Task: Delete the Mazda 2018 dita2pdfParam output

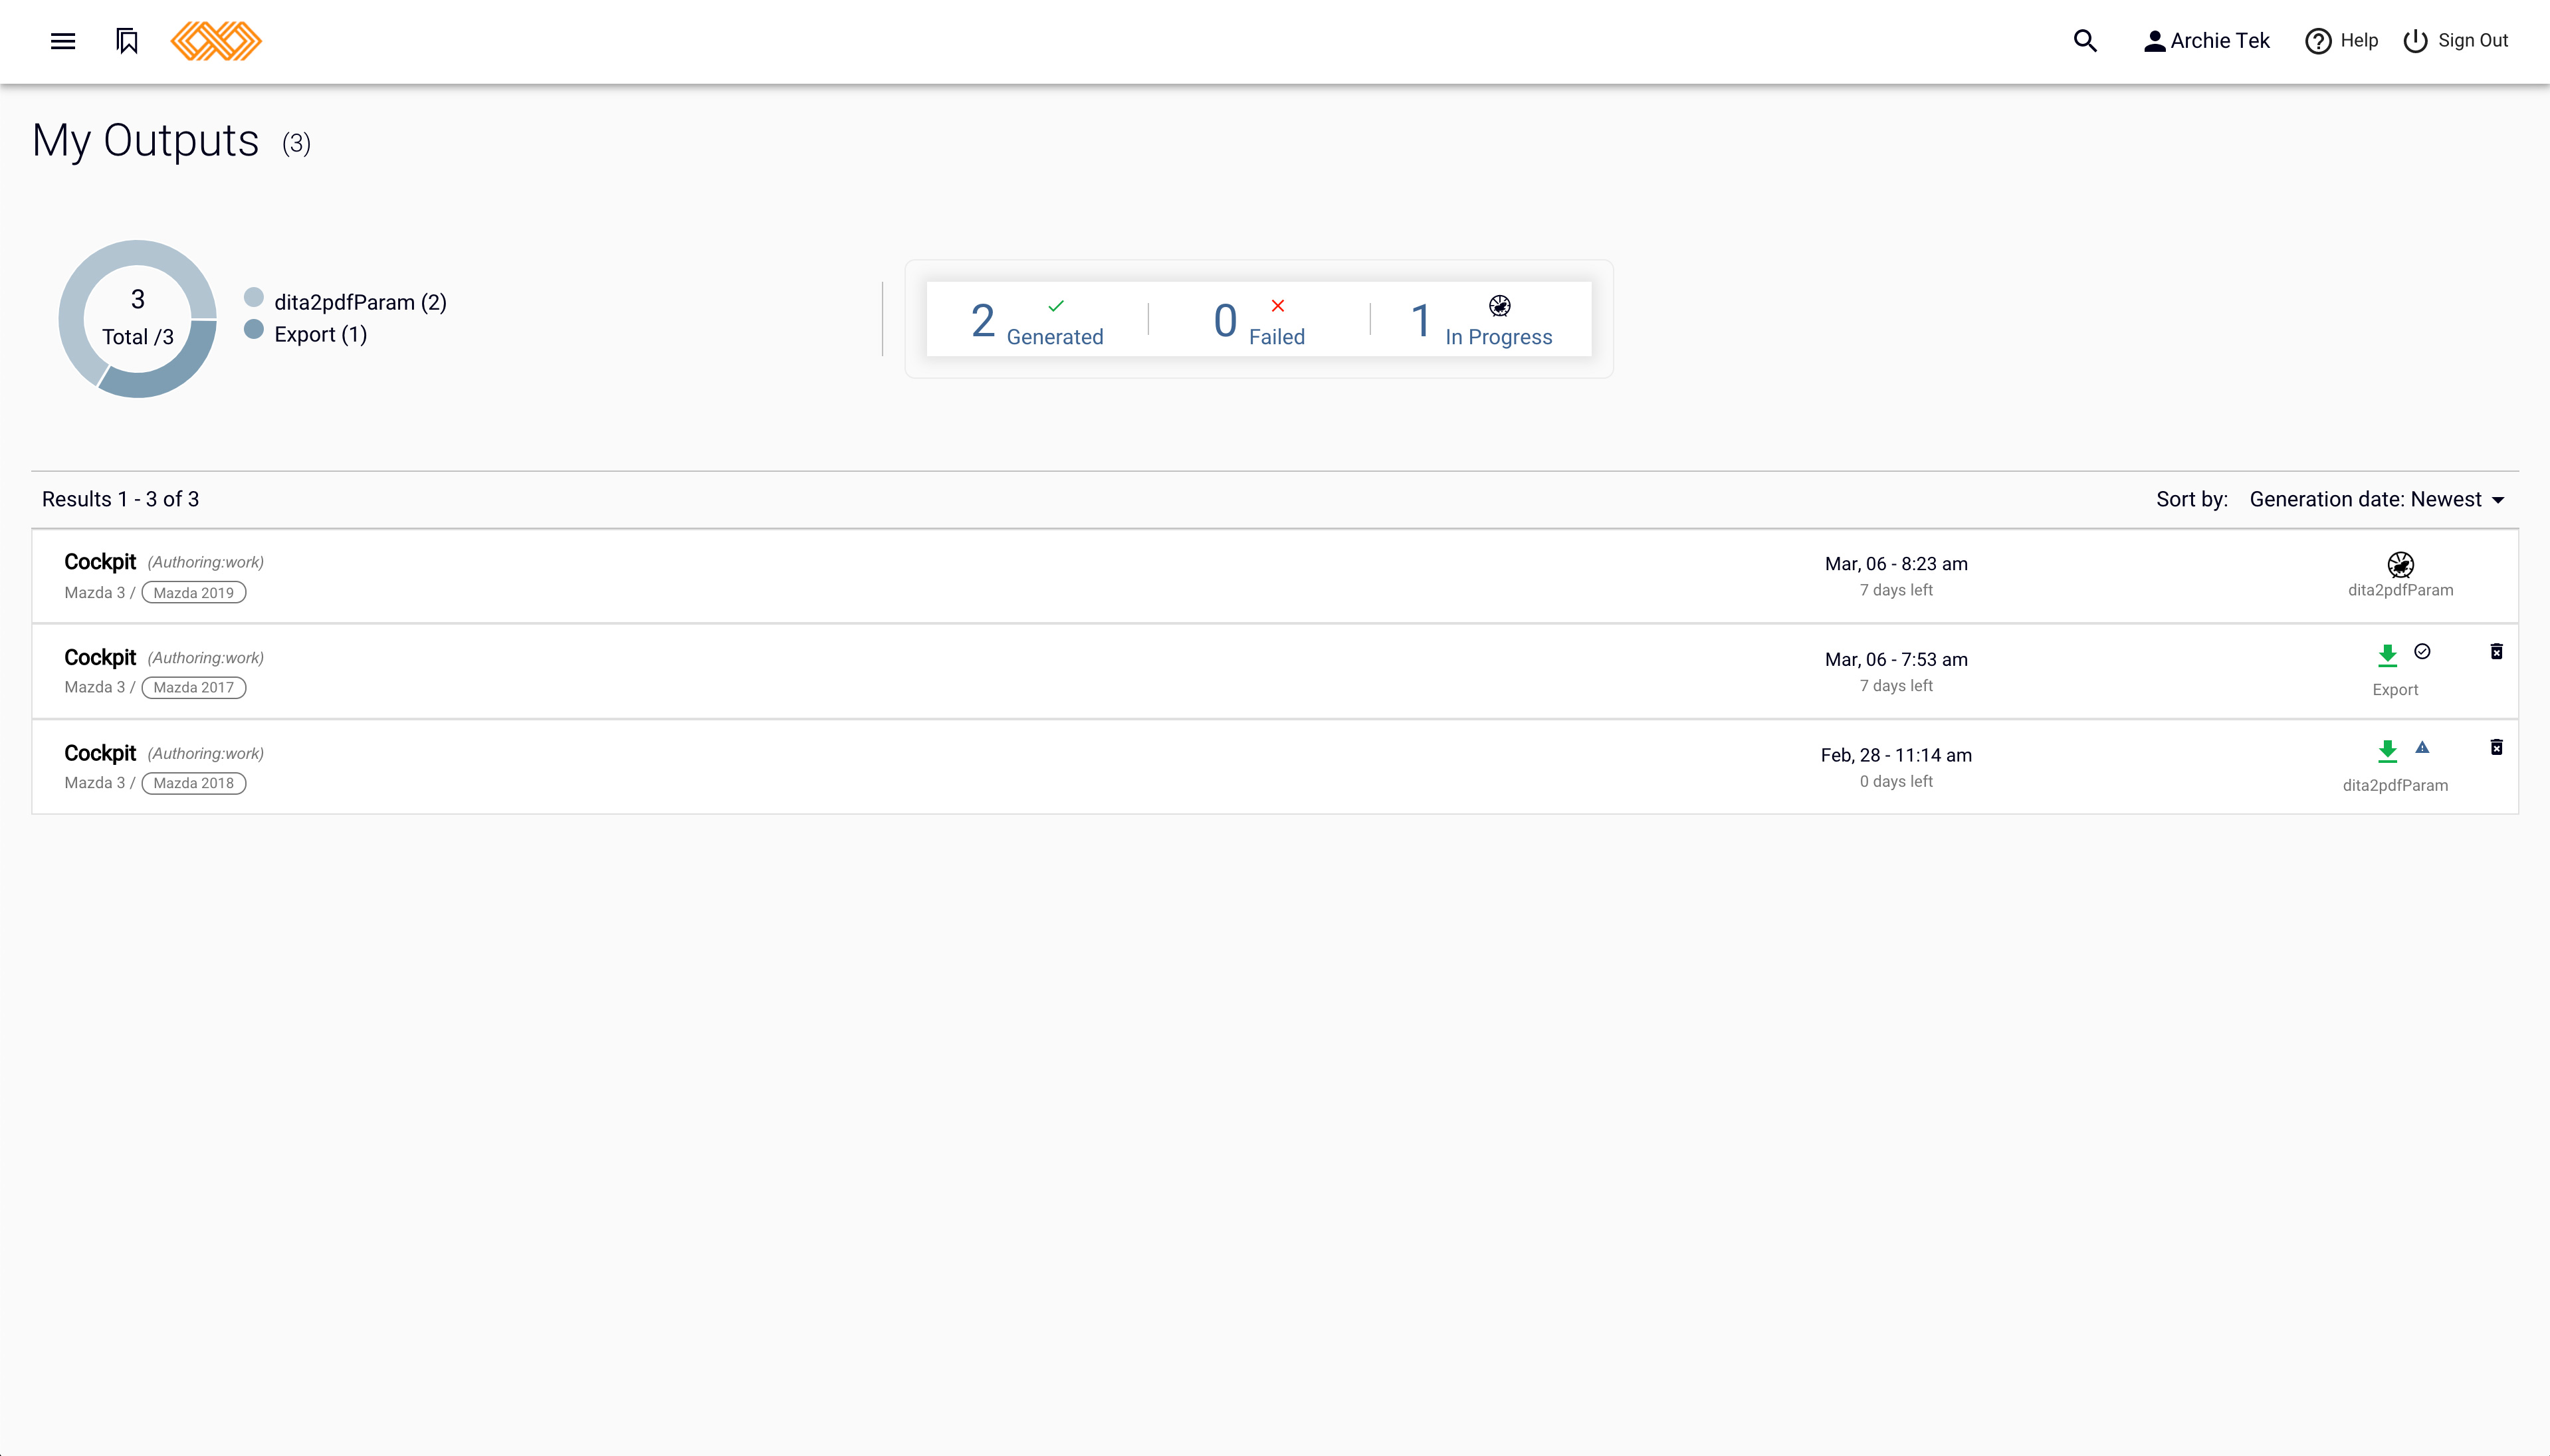Action: point(2496,747)
